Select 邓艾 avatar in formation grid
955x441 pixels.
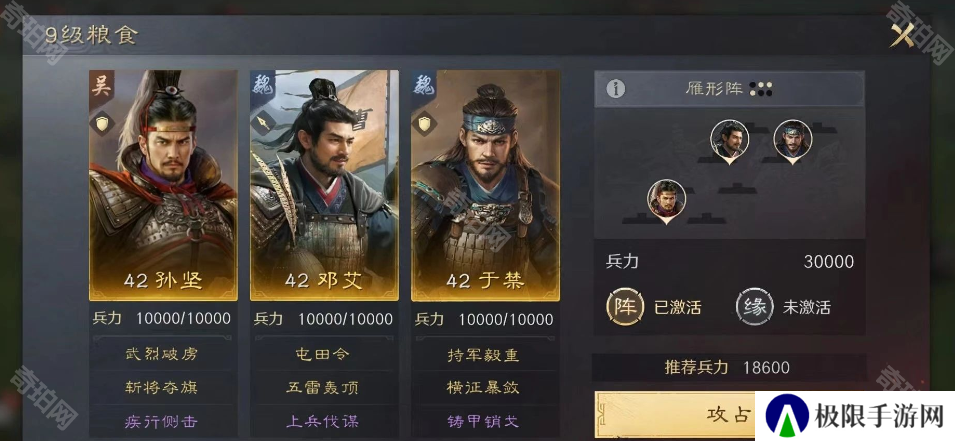click(730, 141)
